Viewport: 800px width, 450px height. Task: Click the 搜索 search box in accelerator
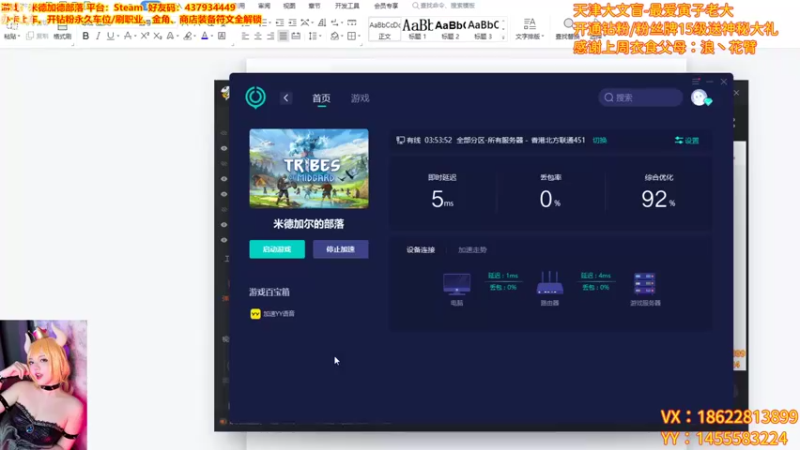pos(640,97)
